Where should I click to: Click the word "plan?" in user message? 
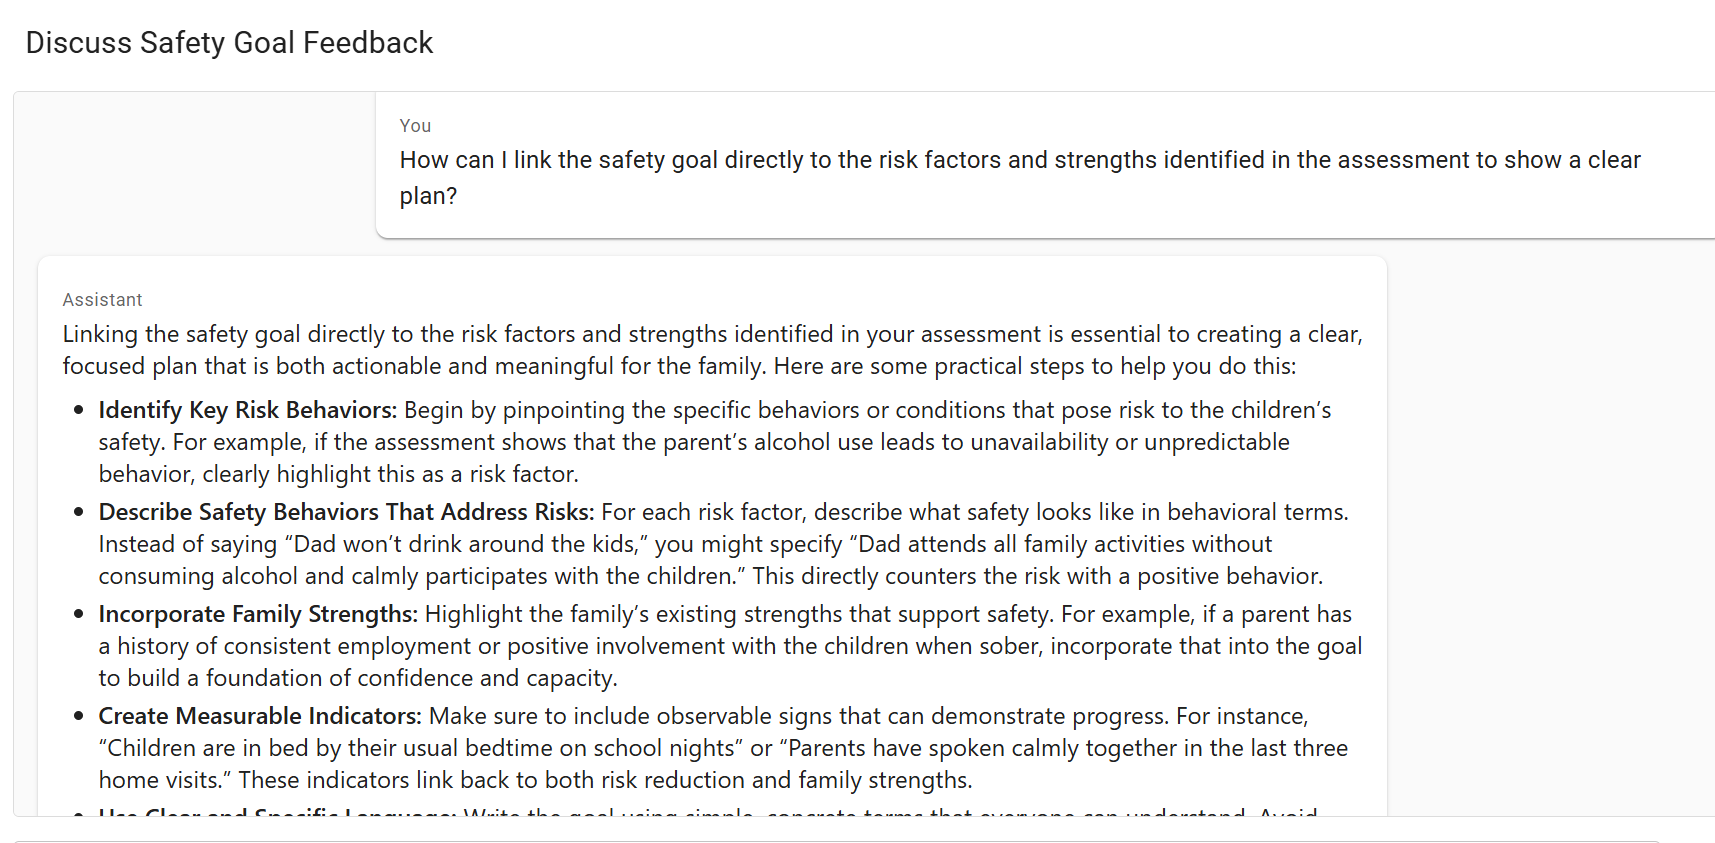tap(428, 196)
